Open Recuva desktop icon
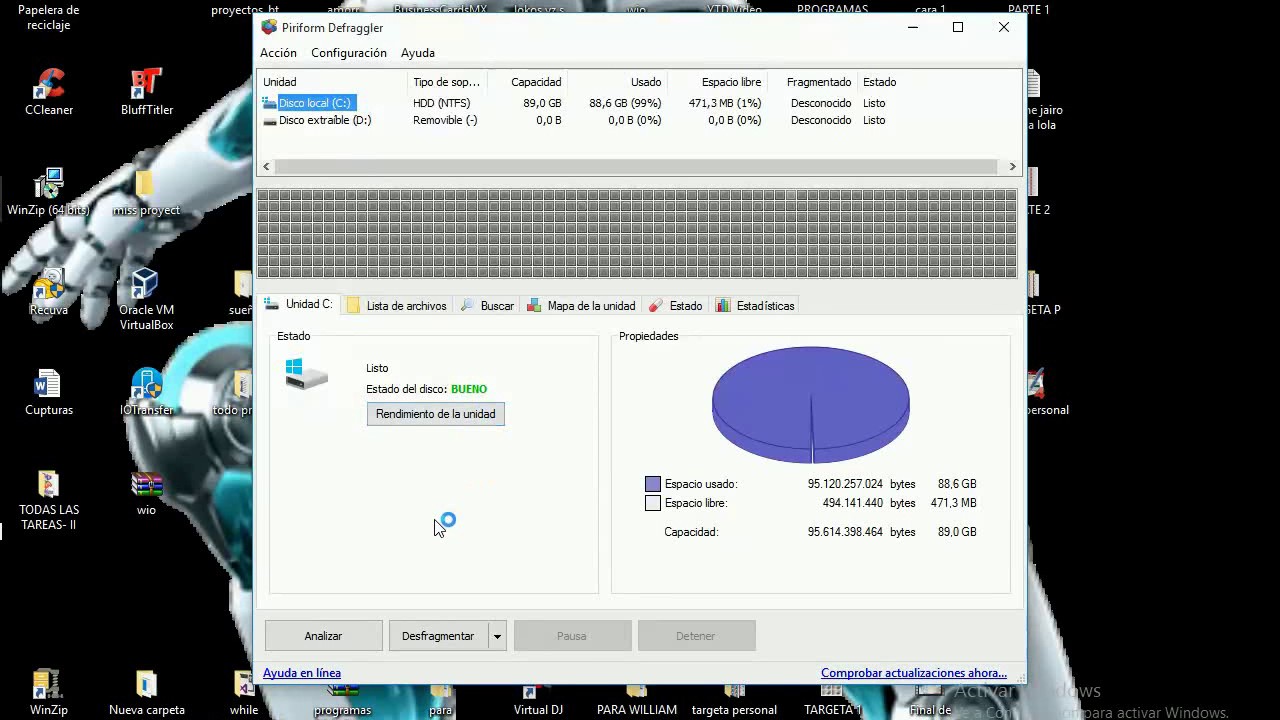Screen dimensions: 1280x720 49,292
